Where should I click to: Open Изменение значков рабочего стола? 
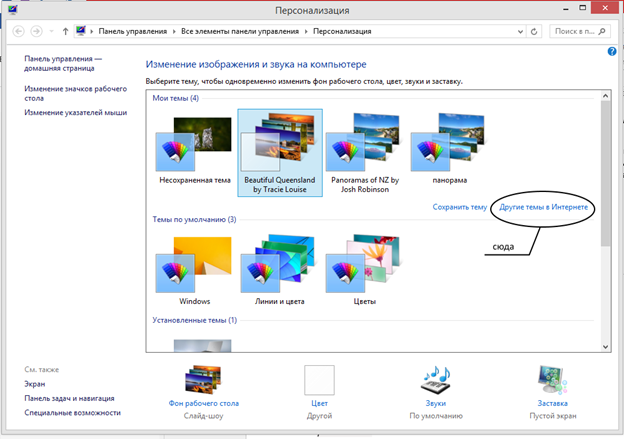[x=76, y=93]
